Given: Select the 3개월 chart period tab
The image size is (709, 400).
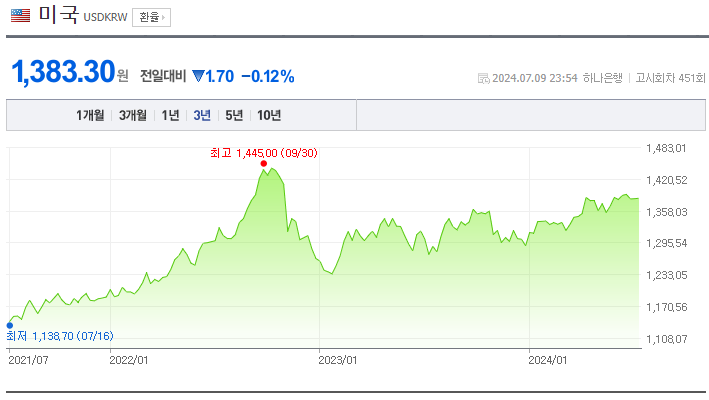Looking at the screenshot, I should point(132,115).
